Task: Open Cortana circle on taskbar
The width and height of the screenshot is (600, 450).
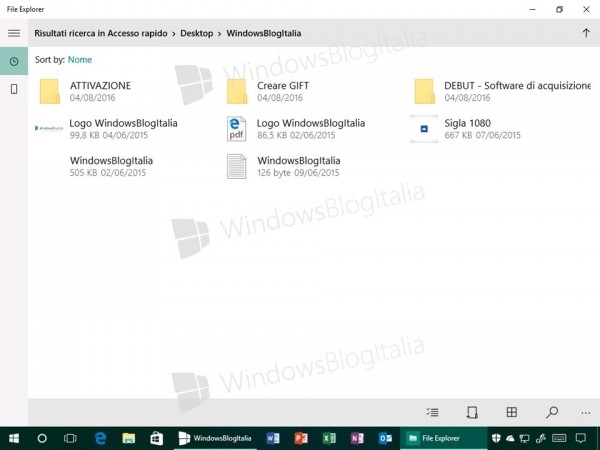Action: (42, 438)
